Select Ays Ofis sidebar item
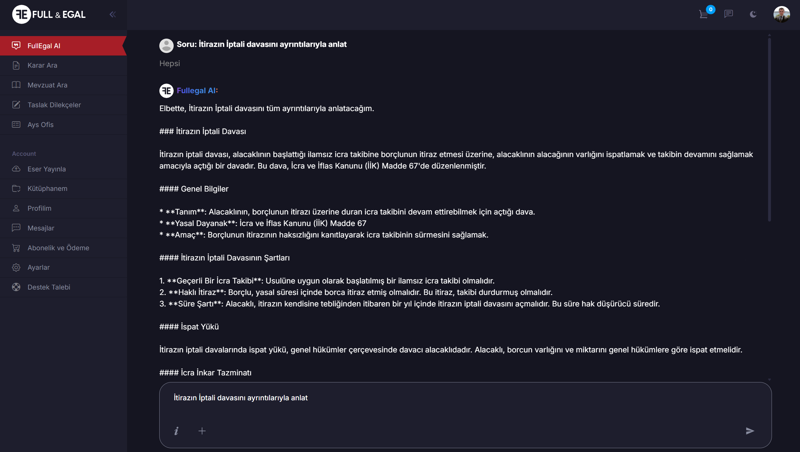The height and width of the screenshot is (452, 800). point(40,125)
